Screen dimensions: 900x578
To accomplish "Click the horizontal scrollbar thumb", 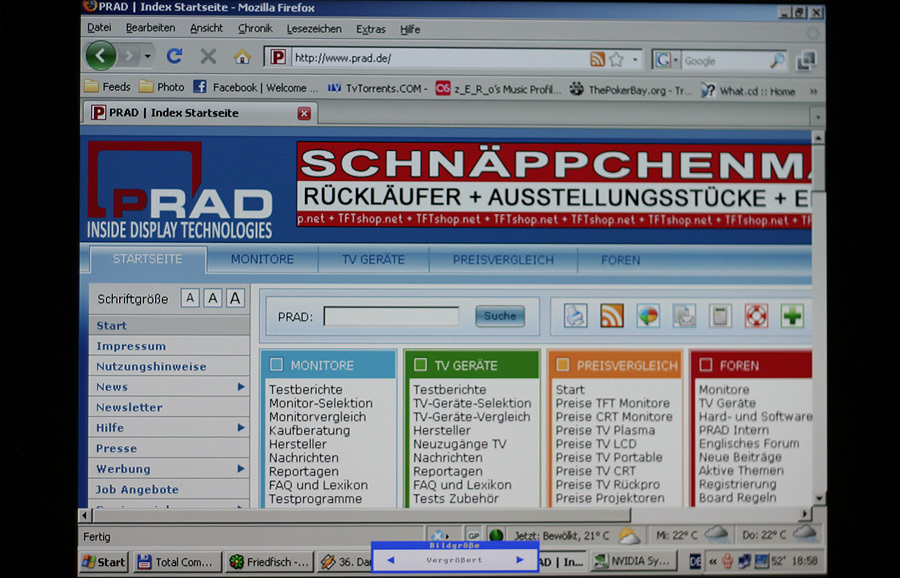I will click(361, 515).
